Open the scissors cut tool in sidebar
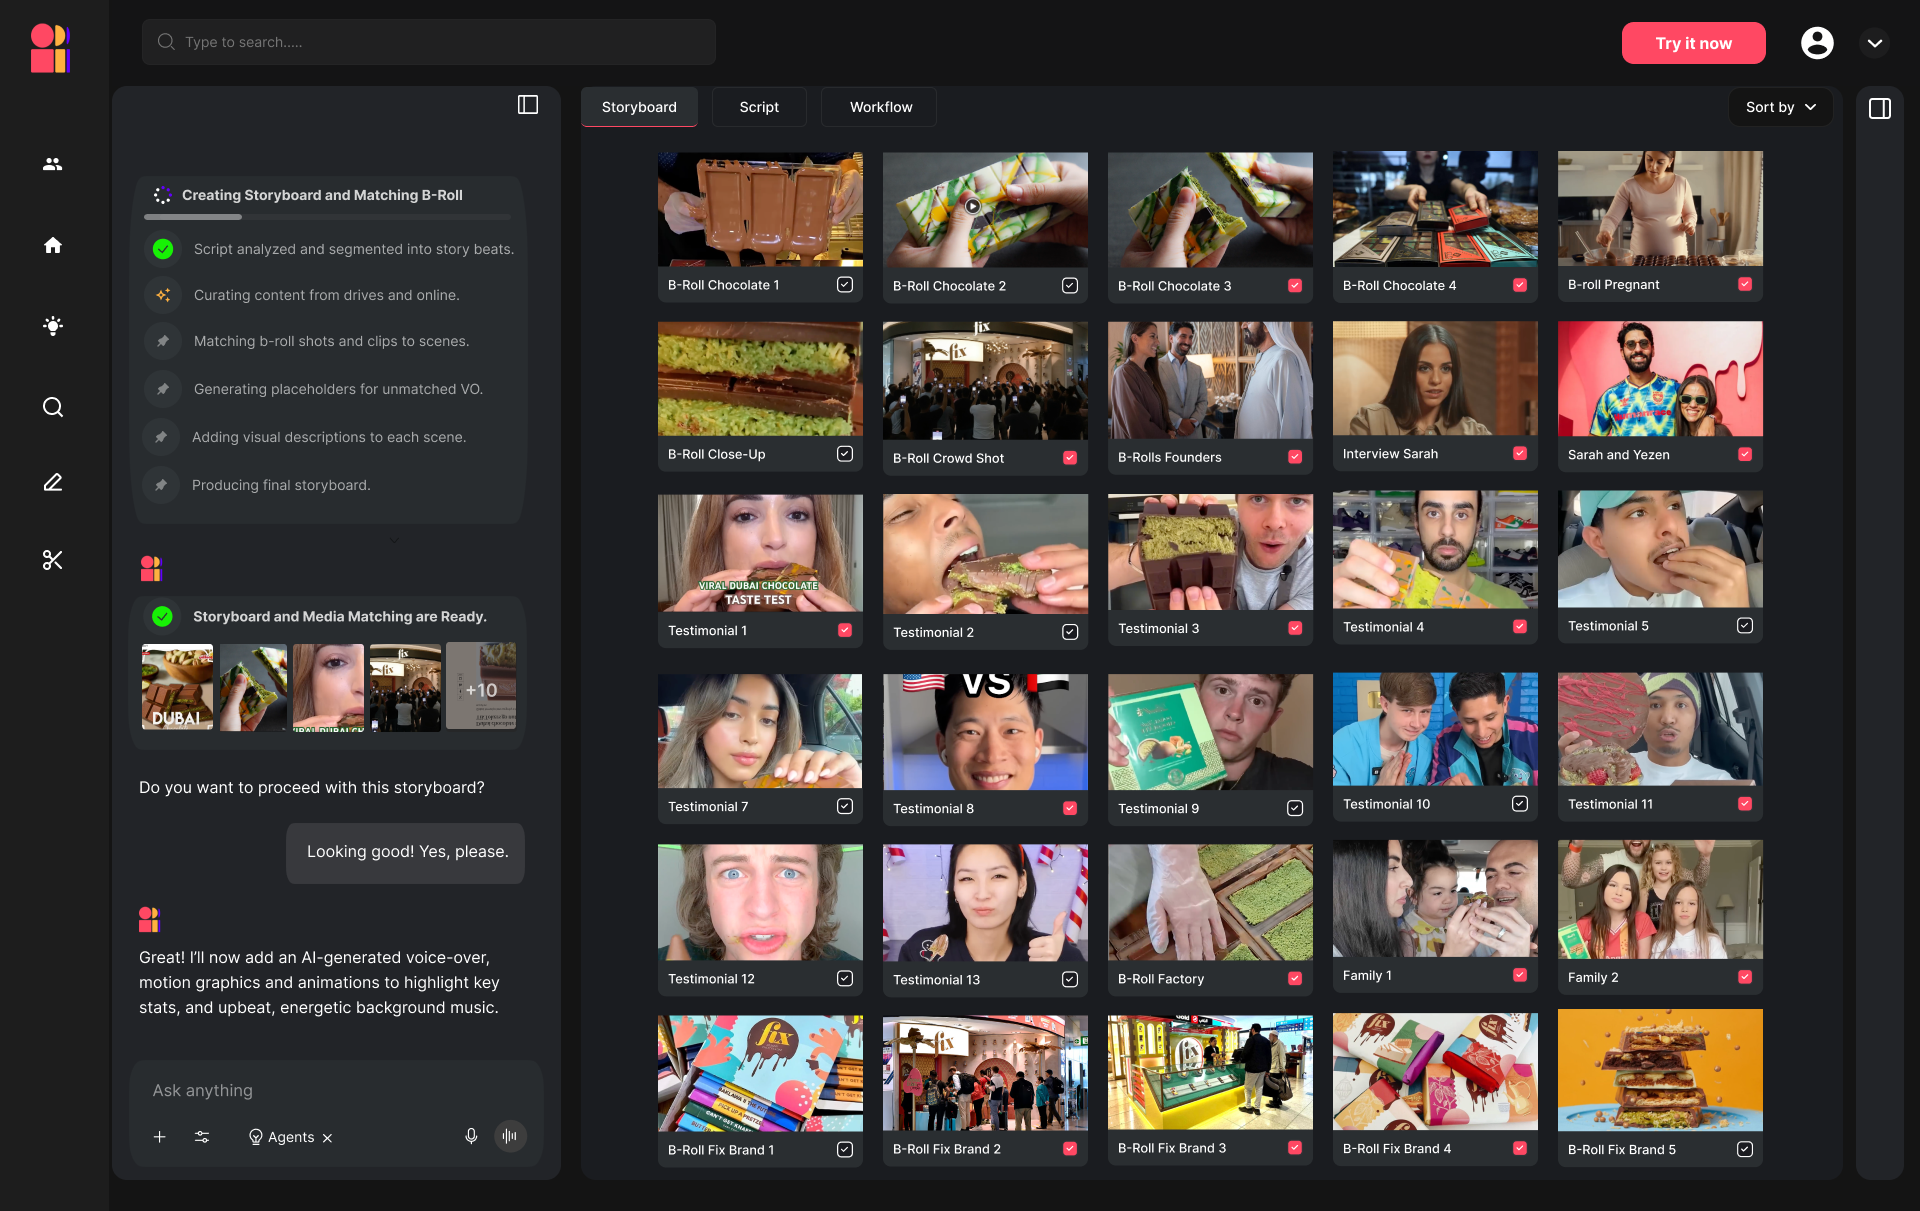This screenshot has width=1920, height=1211. point(53,560)
